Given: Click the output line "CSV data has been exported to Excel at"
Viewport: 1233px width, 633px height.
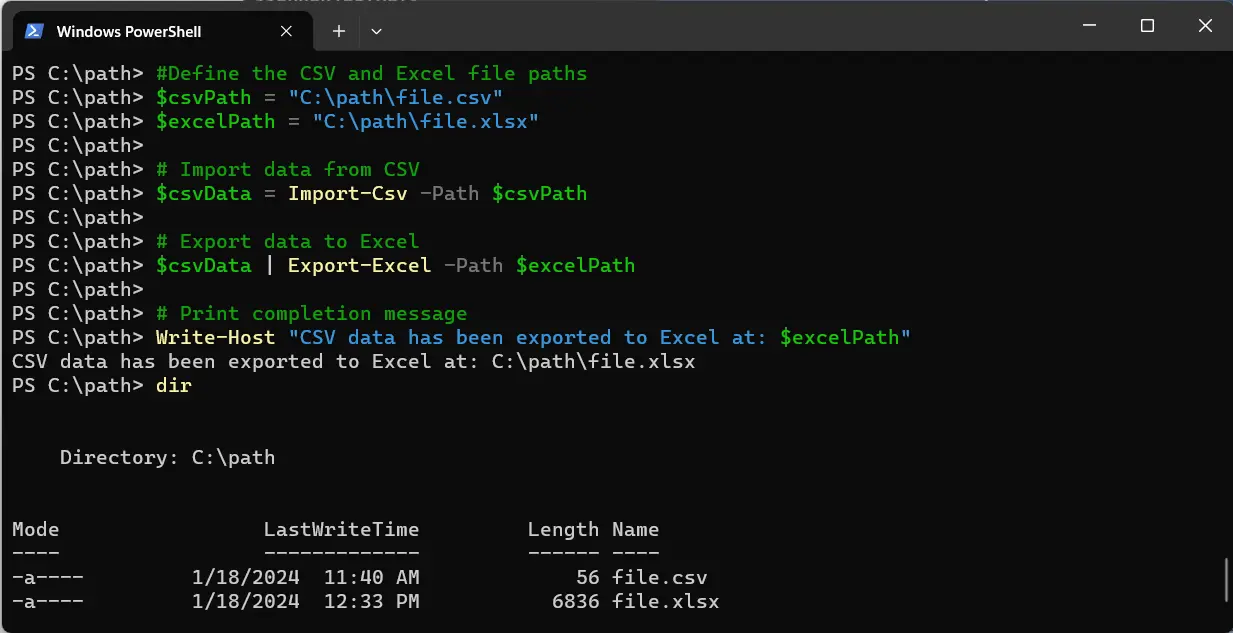Looking at the screenshot, I should 353,361.
